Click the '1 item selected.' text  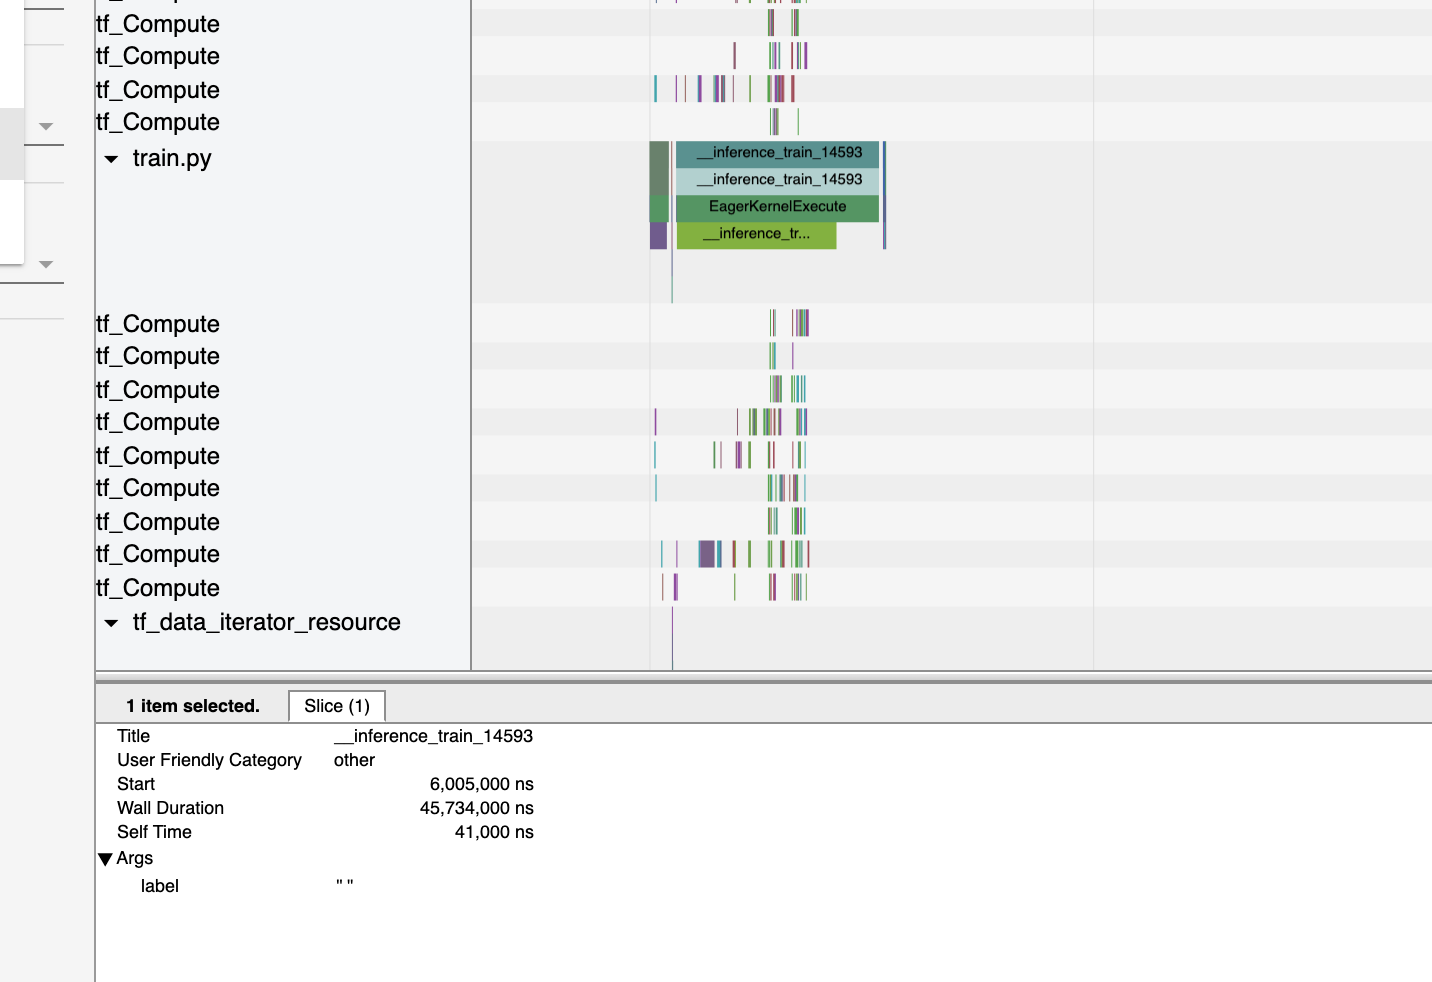(193, 705)
